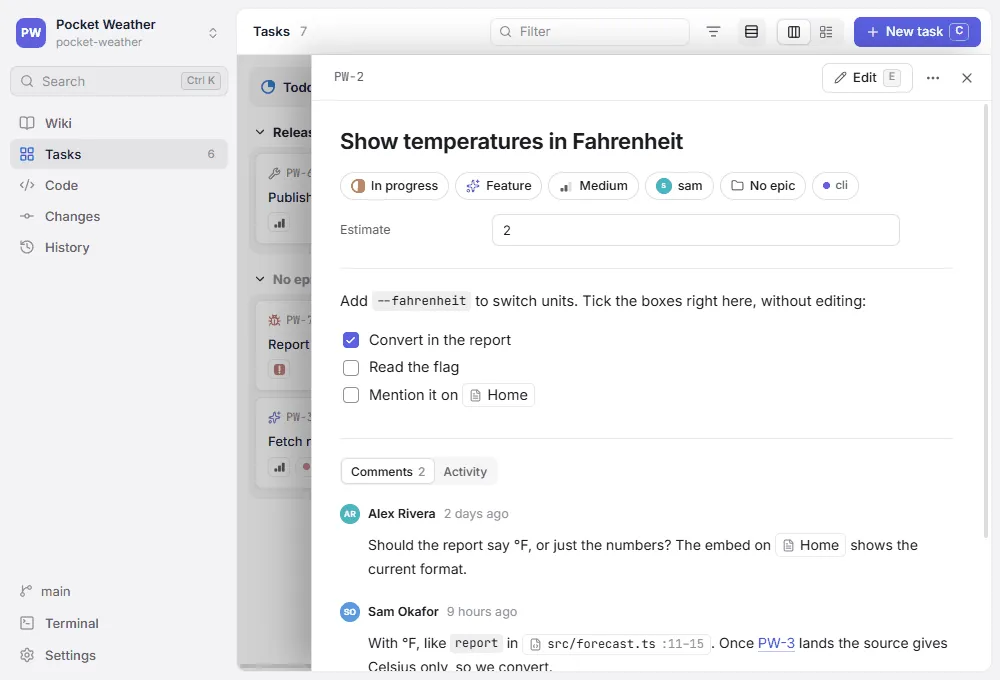Click priority bars icon on Fetch card
The height and width of the screenshot is (680, 1000).
tap(279, 467)
